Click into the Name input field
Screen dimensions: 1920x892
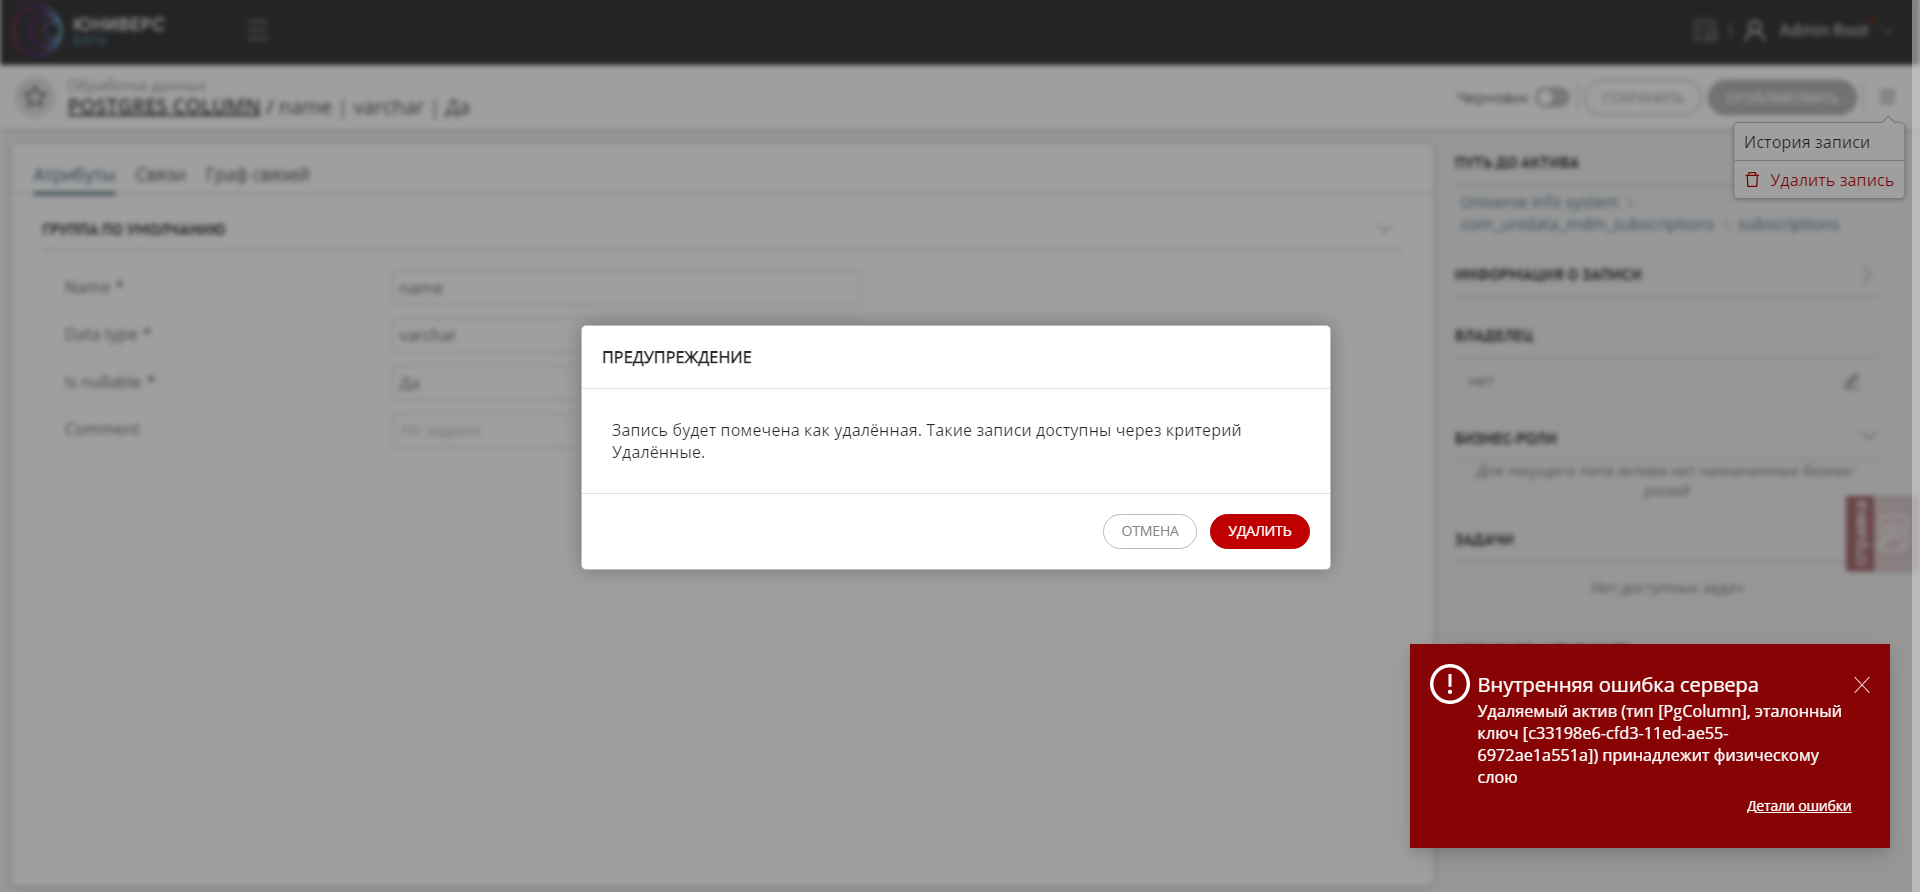click(626, 288)
